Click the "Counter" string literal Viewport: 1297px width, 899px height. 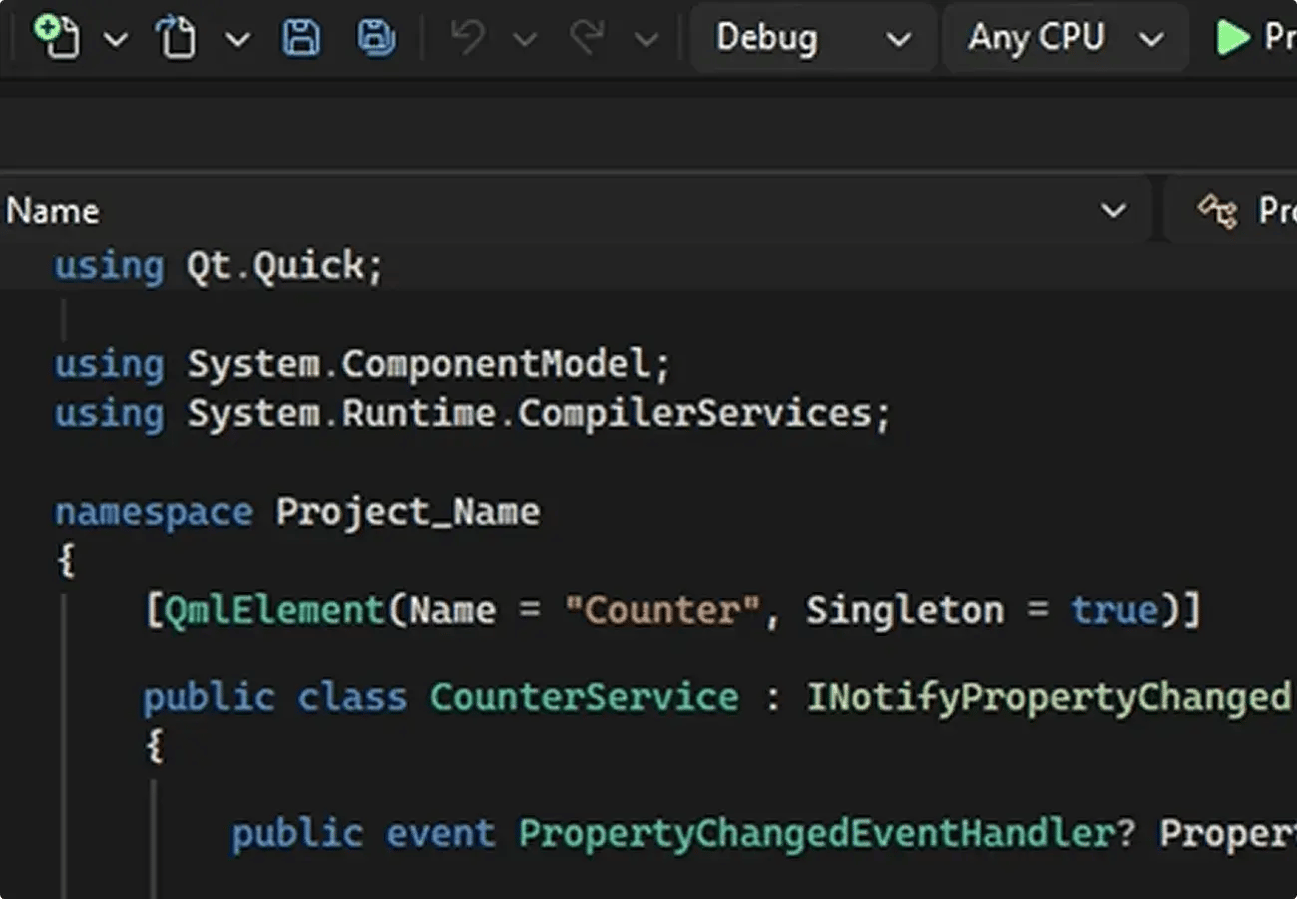[662, 610]
